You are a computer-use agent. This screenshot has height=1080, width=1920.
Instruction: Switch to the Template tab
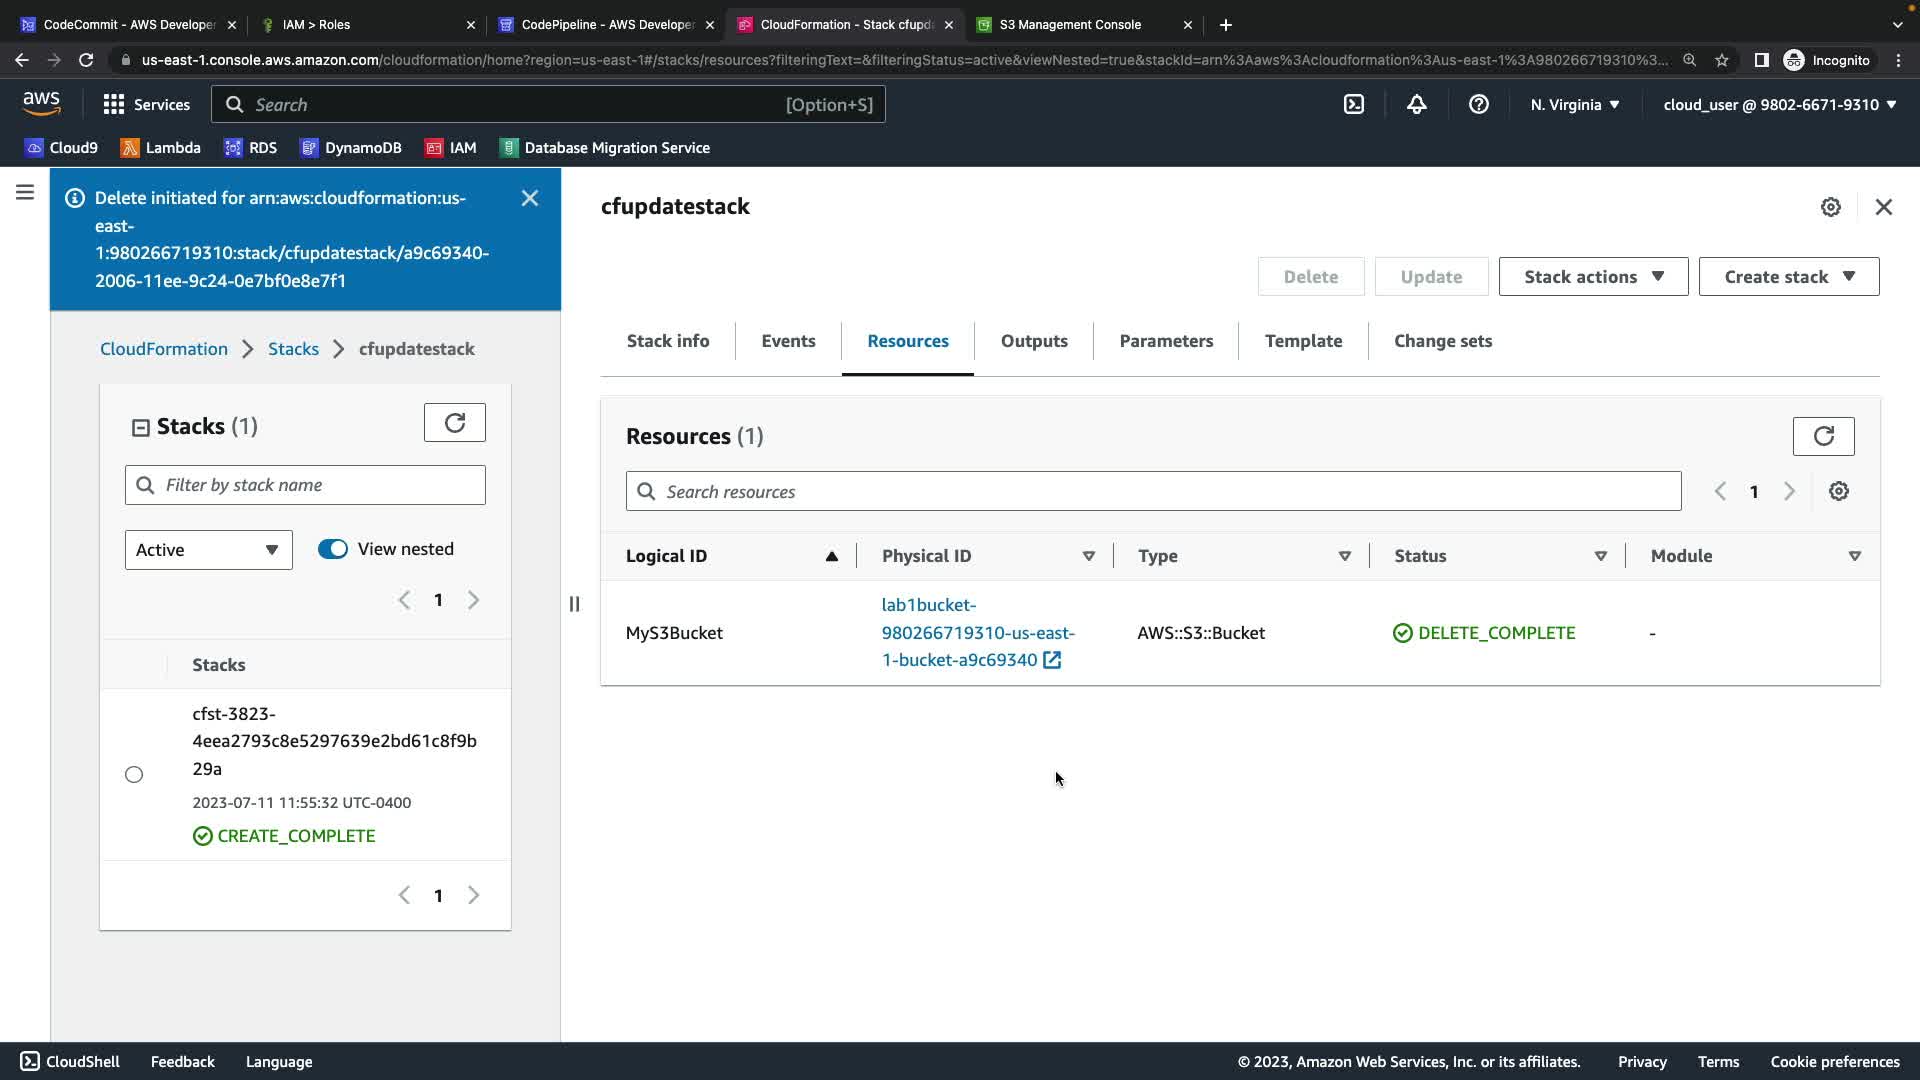tap(1302, 341)
